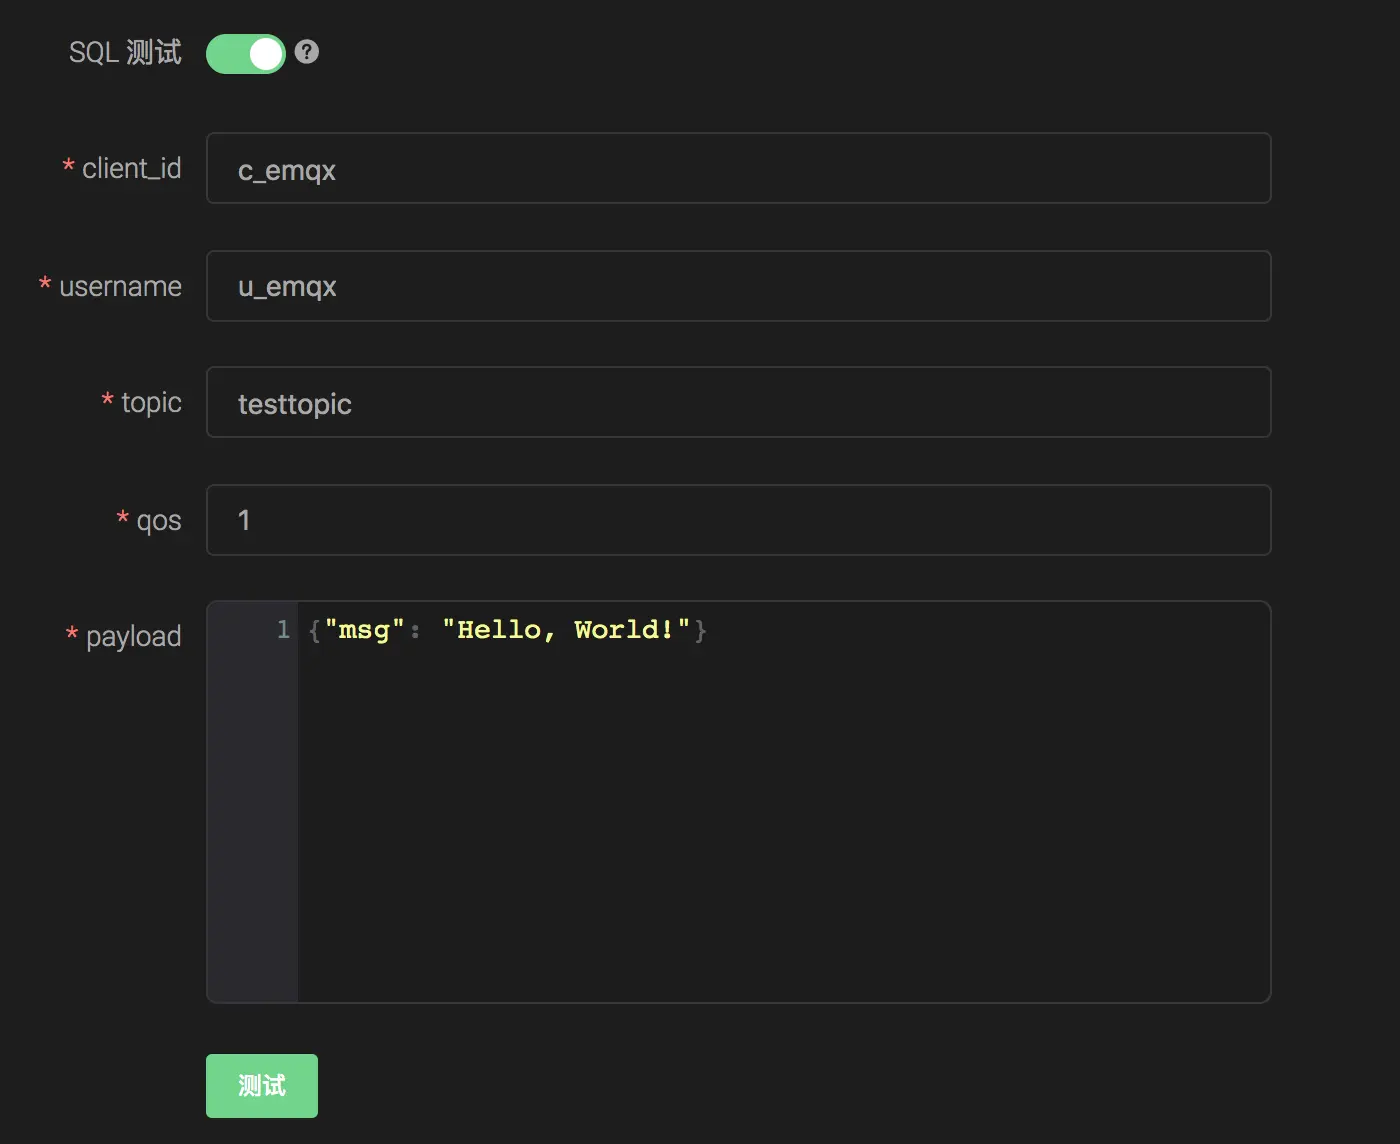Image resolution: width=1400 pixels, height=1144 pixels.
Task: Click the "SQL 测试" label text
Action: (125, 53)
